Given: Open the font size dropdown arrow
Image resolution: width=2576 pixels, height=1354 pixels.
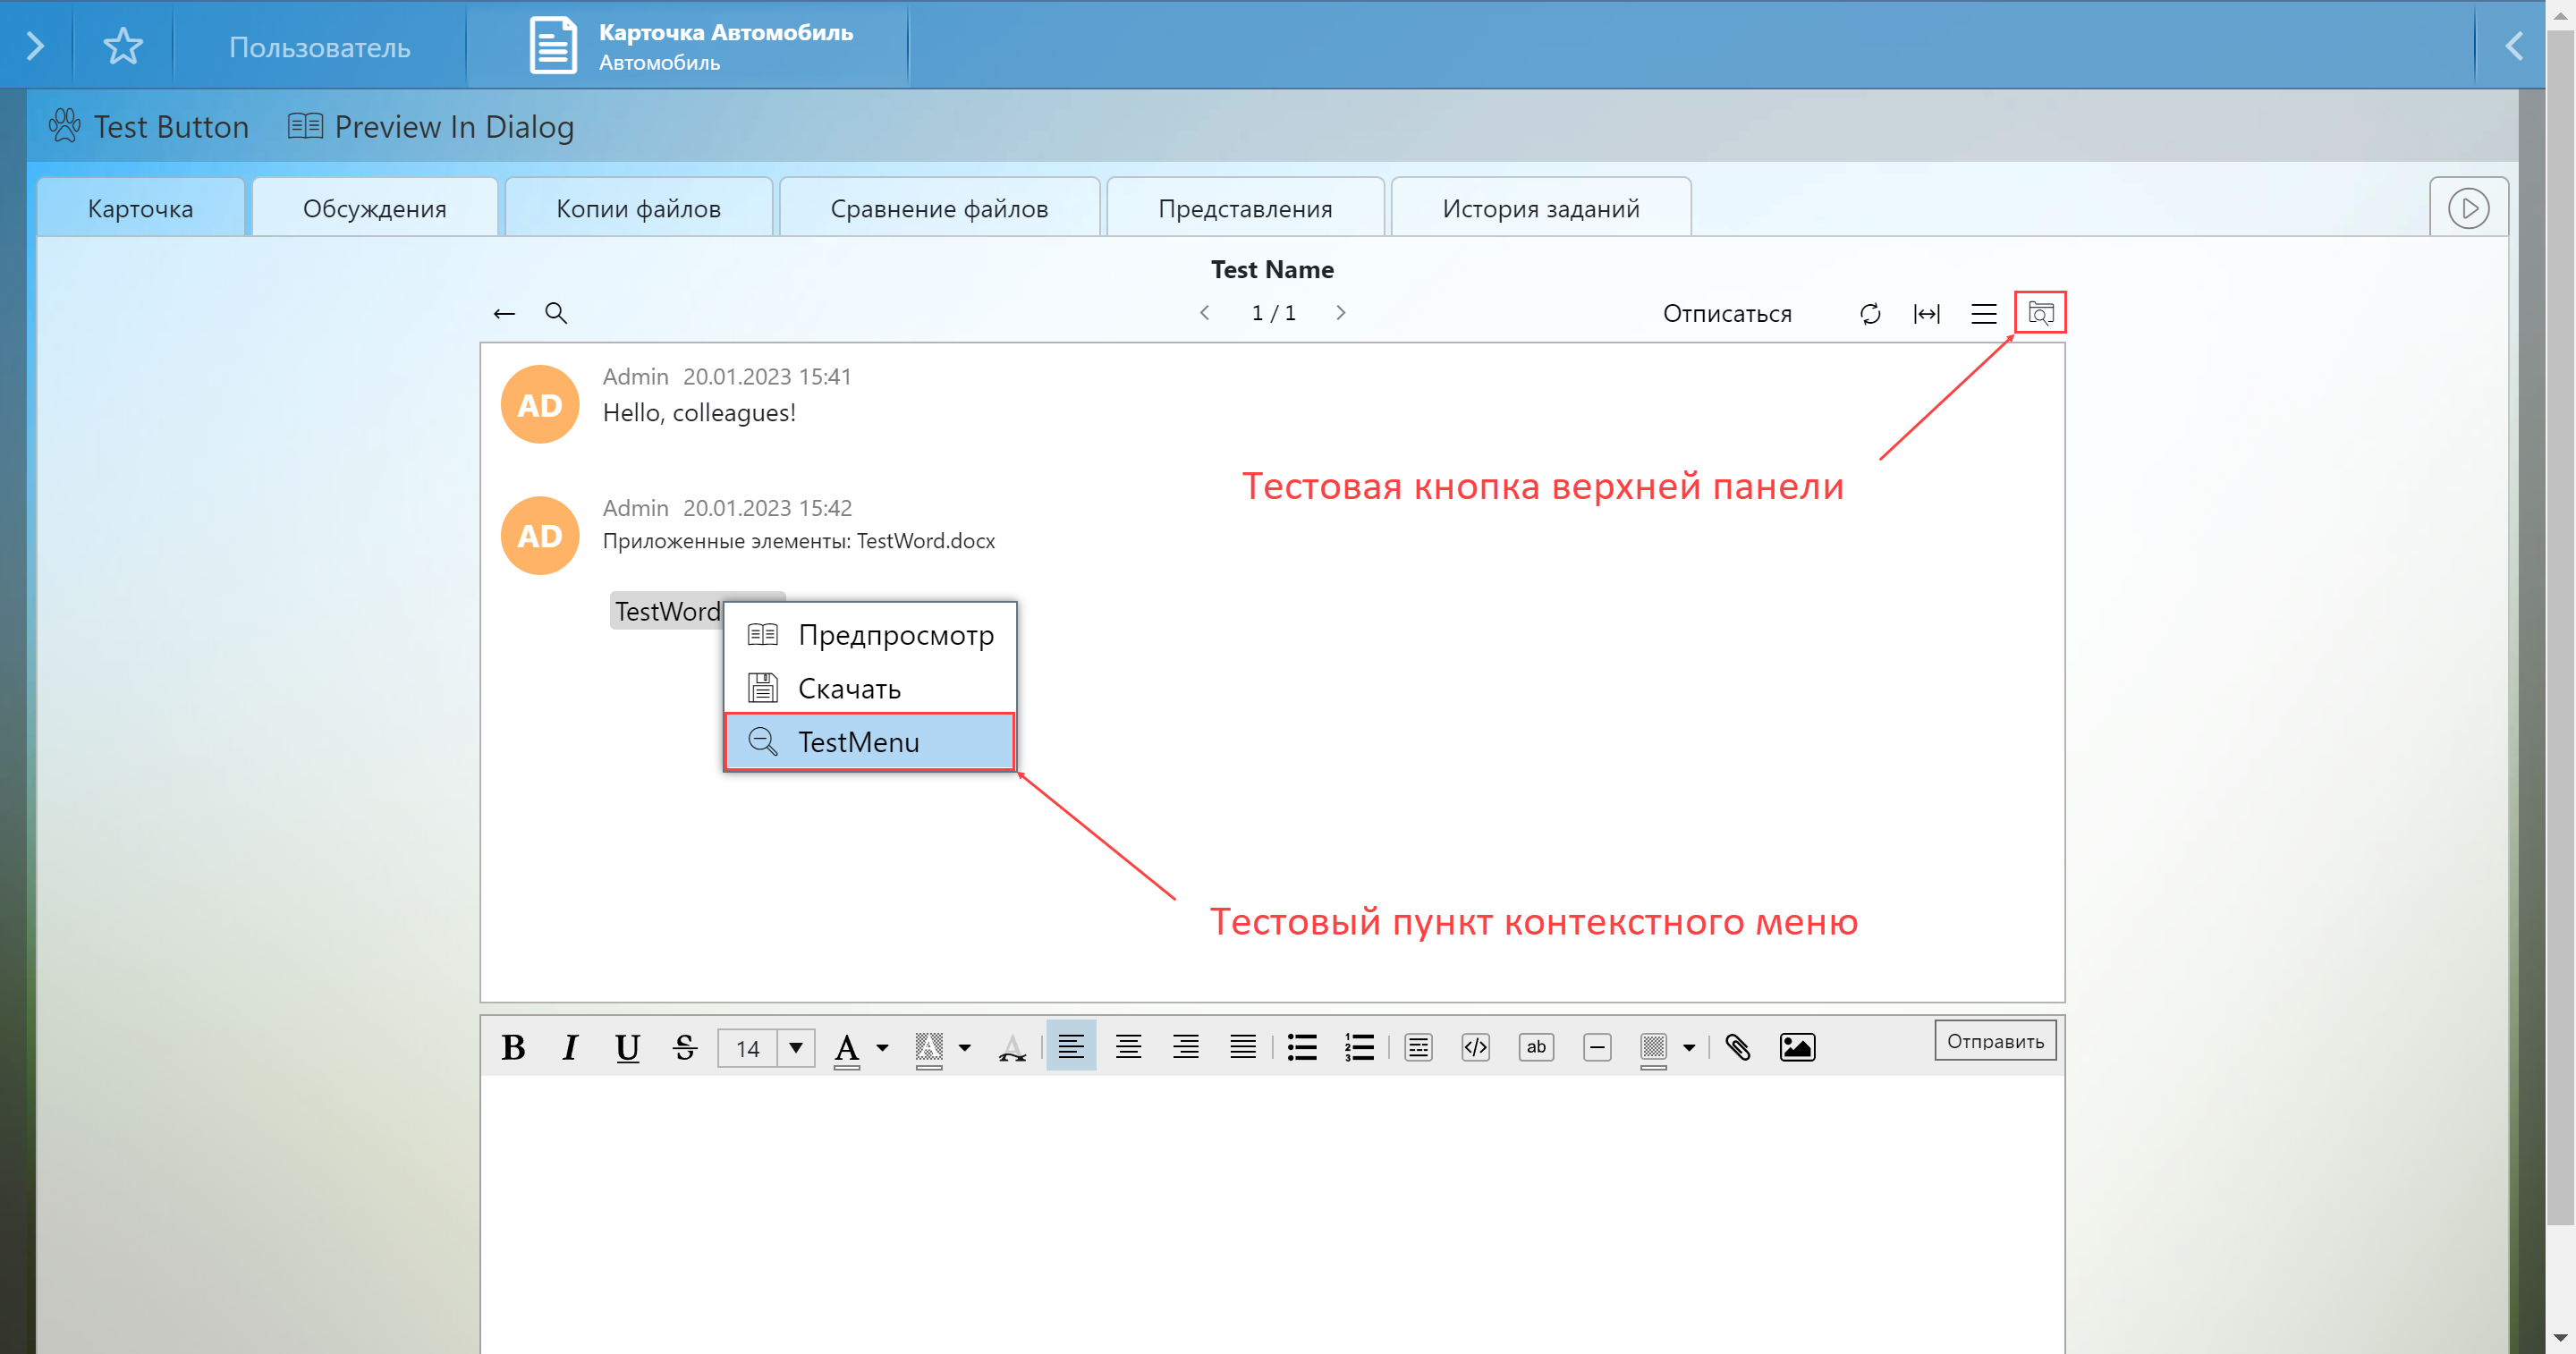Looking at the screenshot, I should click(796, 1047).
